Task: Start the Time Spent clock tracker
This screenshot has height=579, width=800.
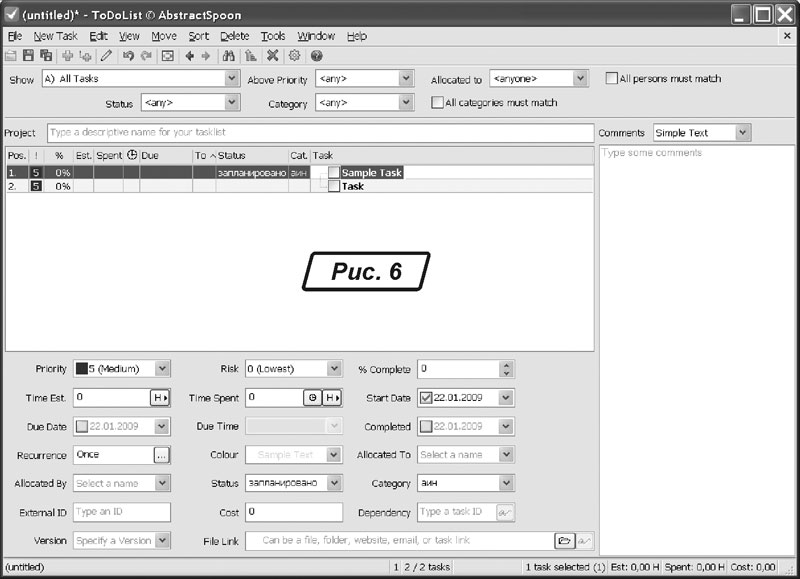Action: point(313,398)
